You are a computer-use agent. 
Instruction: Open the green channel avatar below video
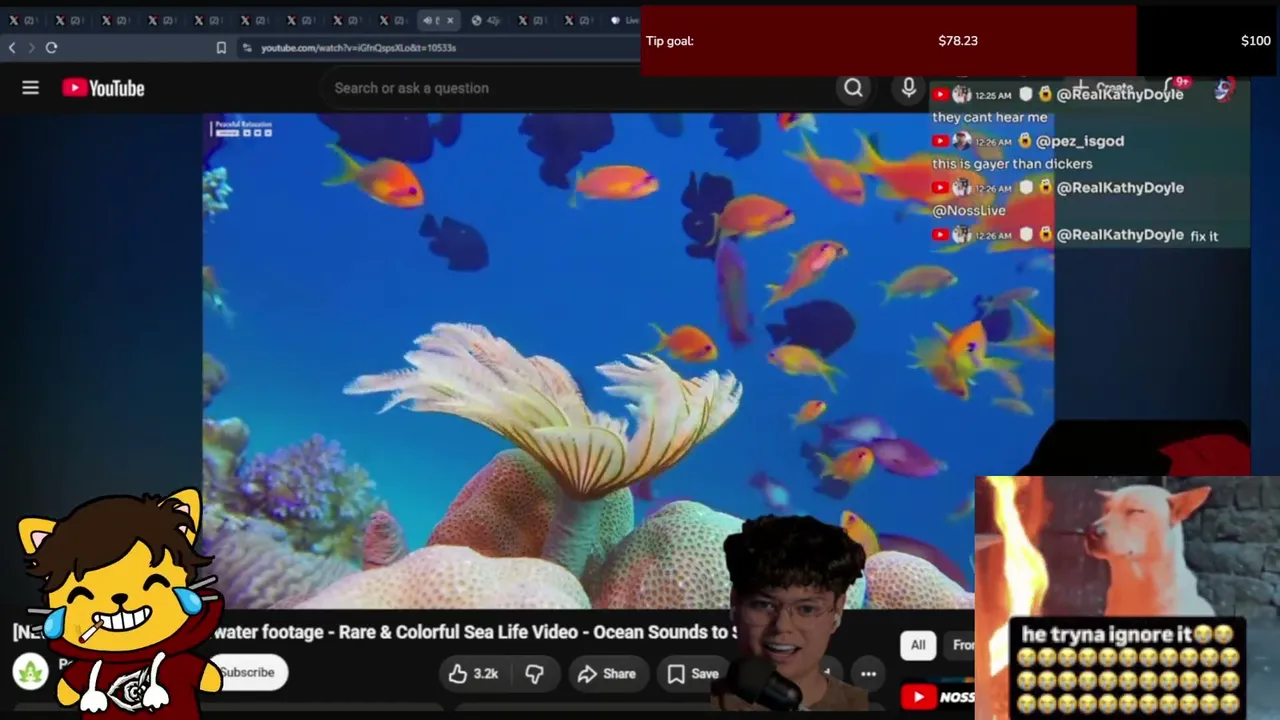click(x=30, y=671)
